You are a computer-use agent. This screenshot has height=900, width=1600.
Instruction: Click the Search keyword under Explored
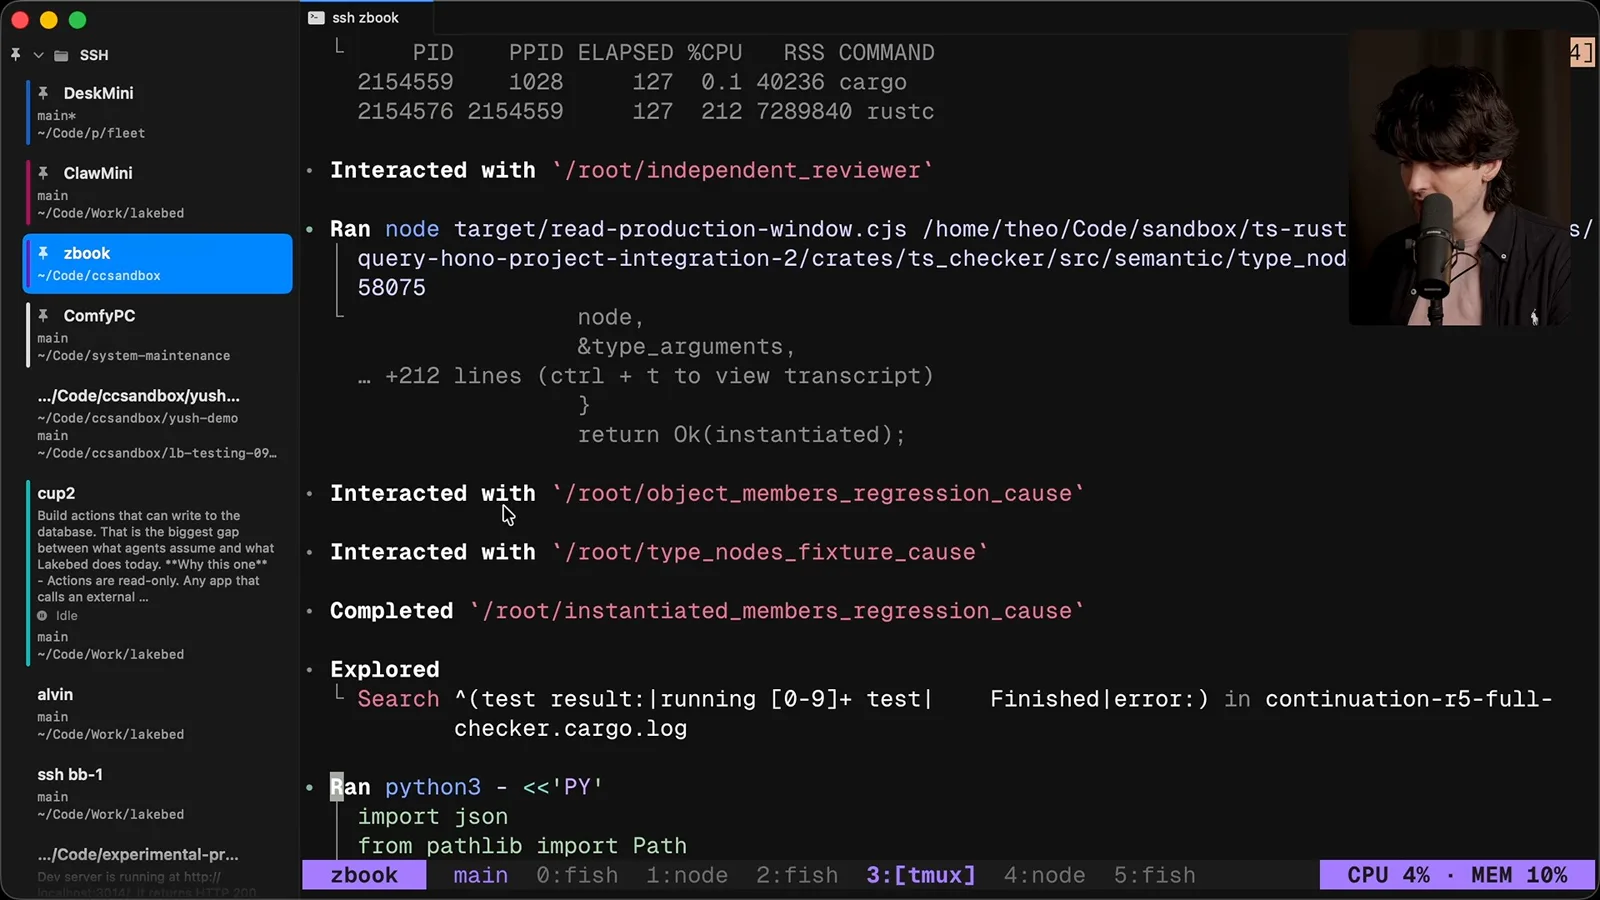coord(398,699)
